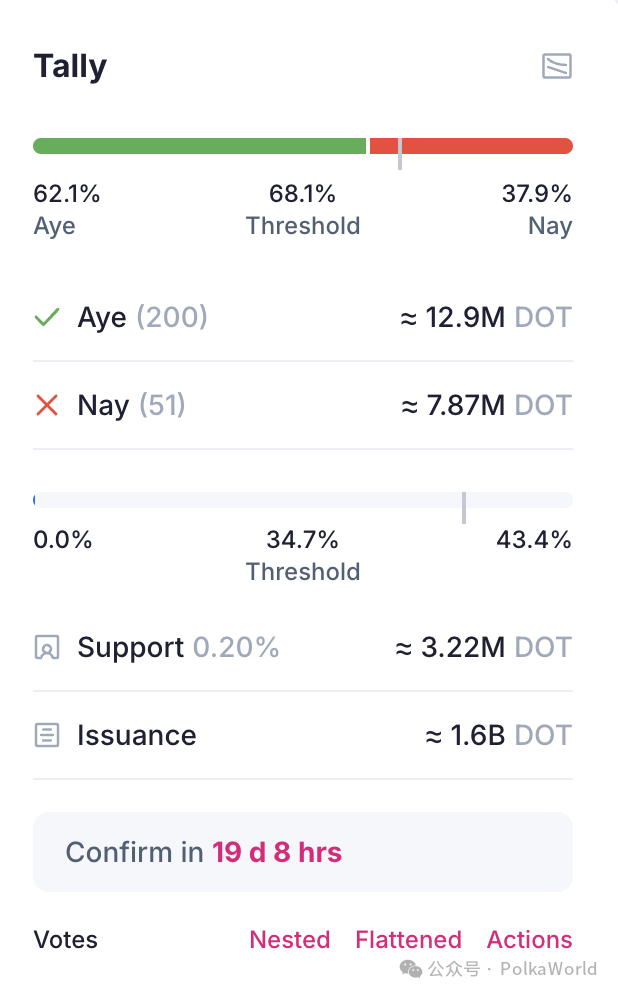Click the green Aye portion of bar

coord(200,146)
